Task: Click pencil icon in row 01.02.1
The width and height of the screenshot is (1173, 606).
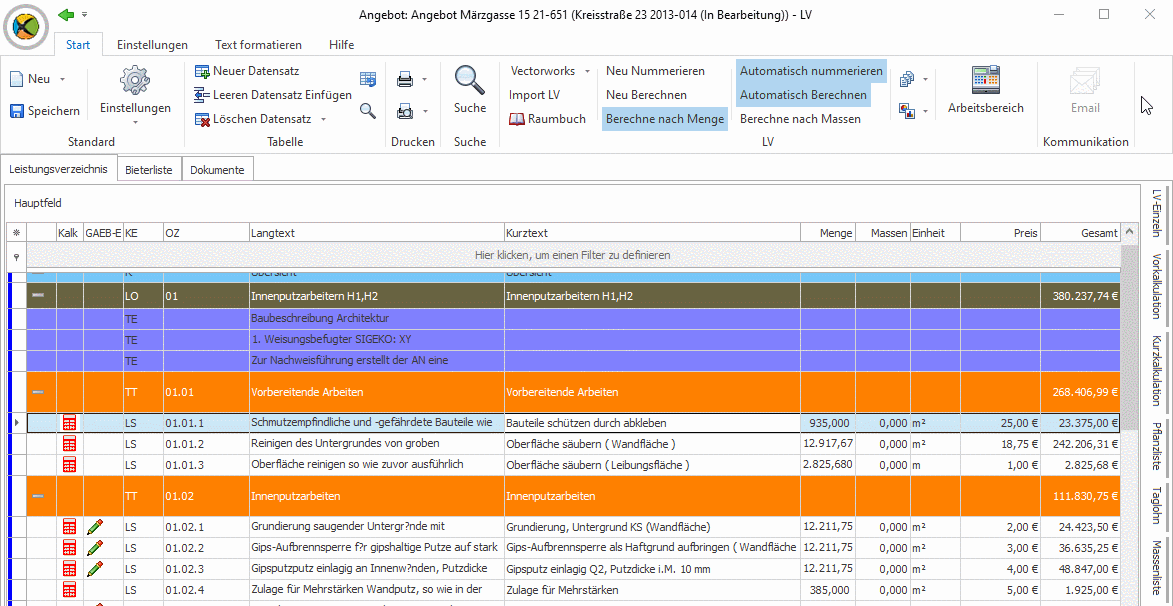Action: click(x=94, y=527)
